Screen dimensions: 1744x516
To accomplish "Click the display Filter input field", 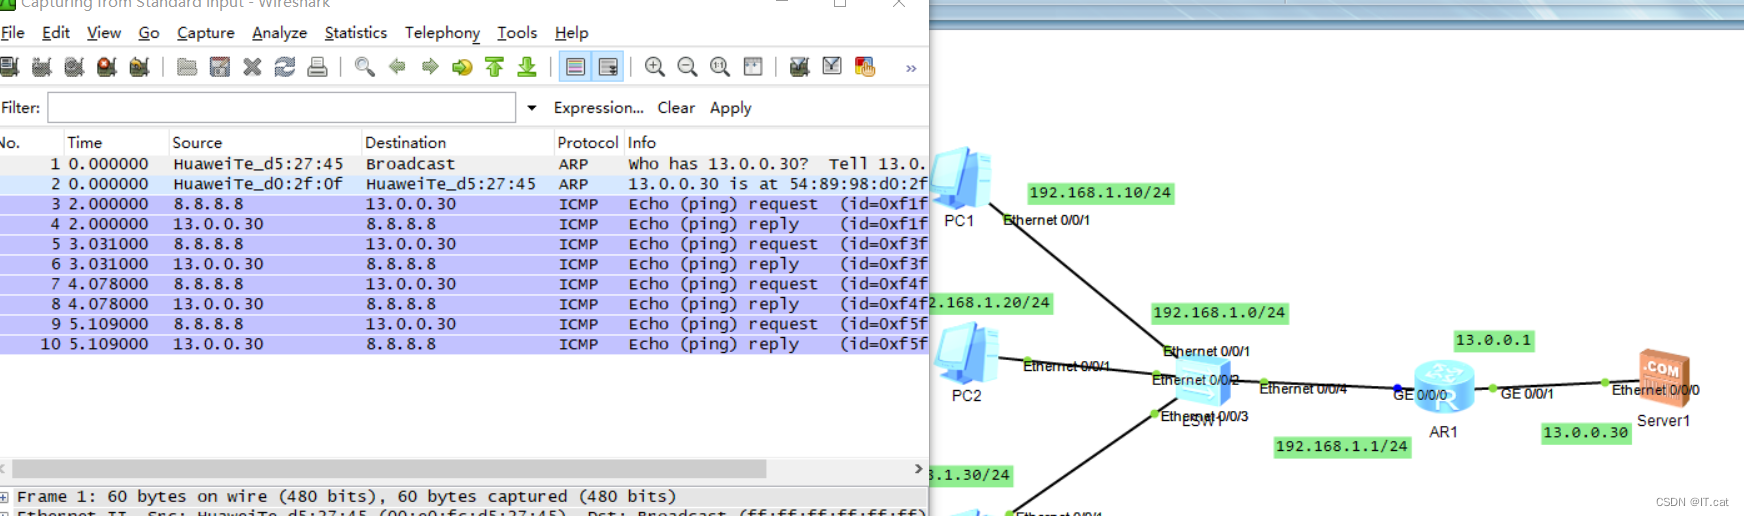I will [282, 107].
